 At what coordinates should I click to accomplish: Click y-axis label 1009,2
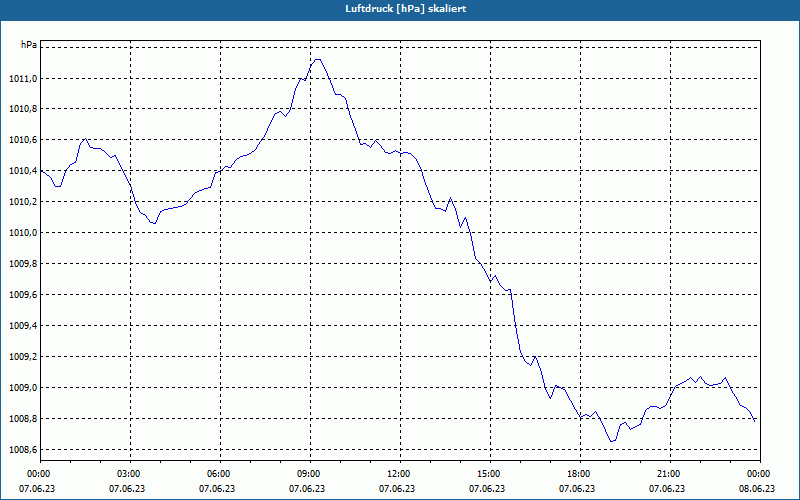23,357
